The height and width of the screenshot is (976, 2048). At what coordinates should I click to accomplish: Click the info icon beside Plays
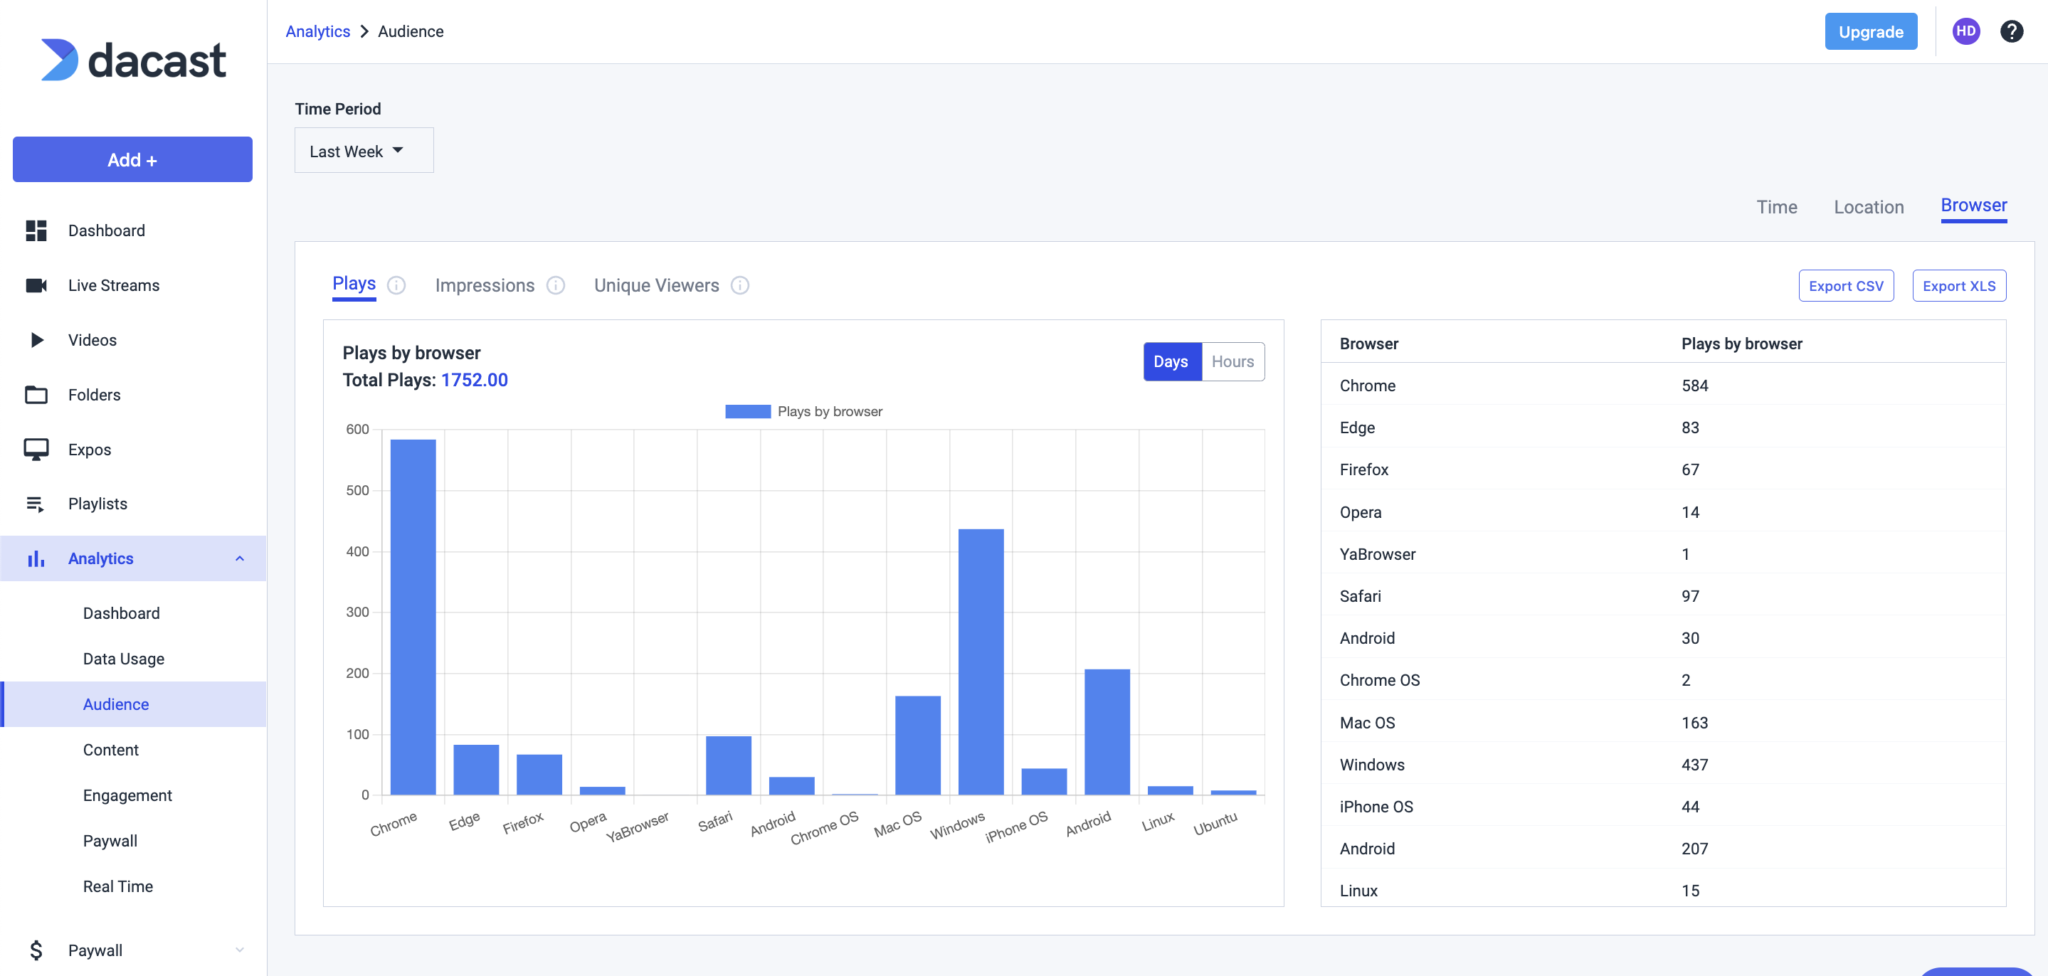click(x=397, y=285)
